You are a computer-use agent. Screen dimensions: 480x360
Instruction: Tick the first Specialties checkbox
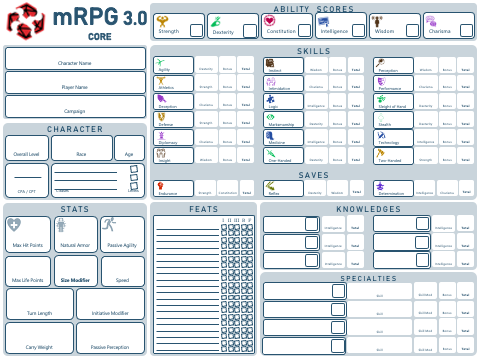pyautogui.click(x=338, y=291)
